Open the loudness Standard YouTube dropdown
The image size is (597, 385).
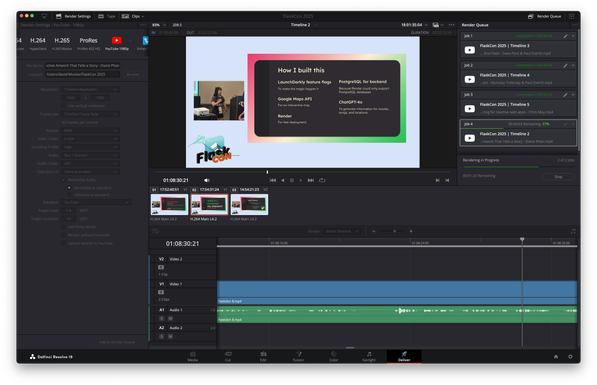coord(96,202)
